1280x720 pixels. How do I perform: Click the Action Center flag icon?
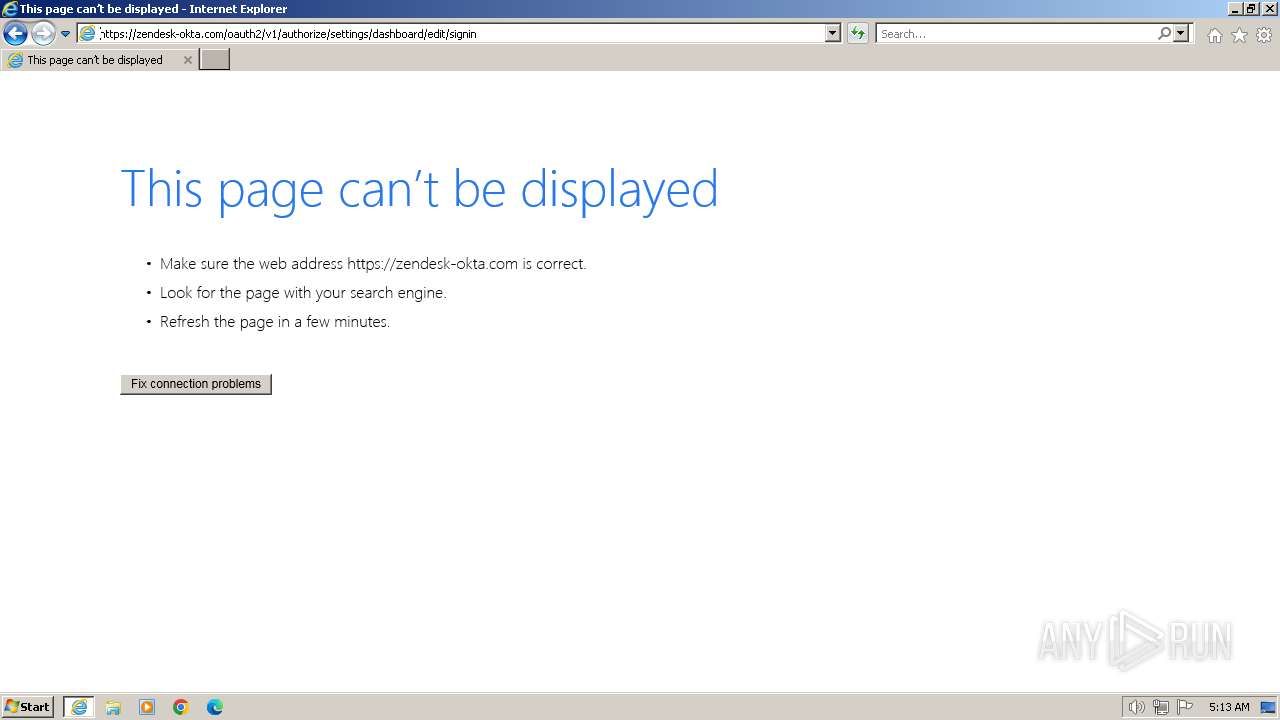(1185, 707)
